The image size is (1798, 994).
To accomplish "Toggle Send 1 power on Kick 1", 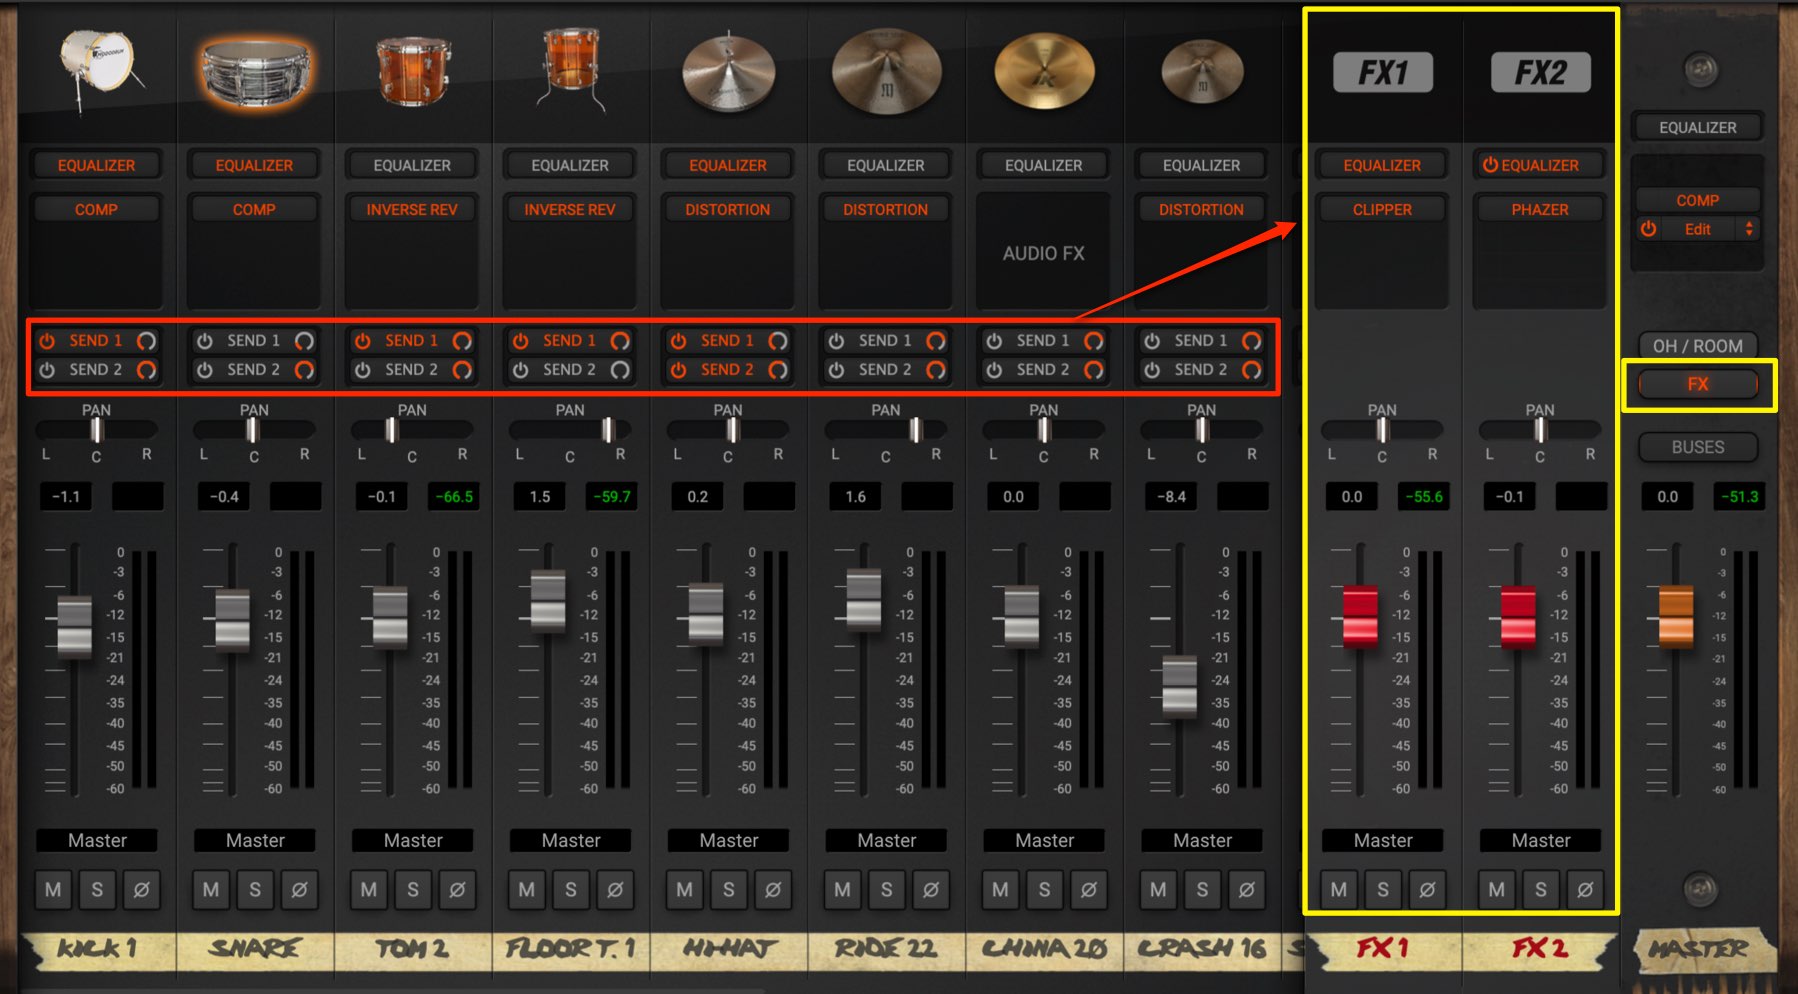I will click(47, 341).
